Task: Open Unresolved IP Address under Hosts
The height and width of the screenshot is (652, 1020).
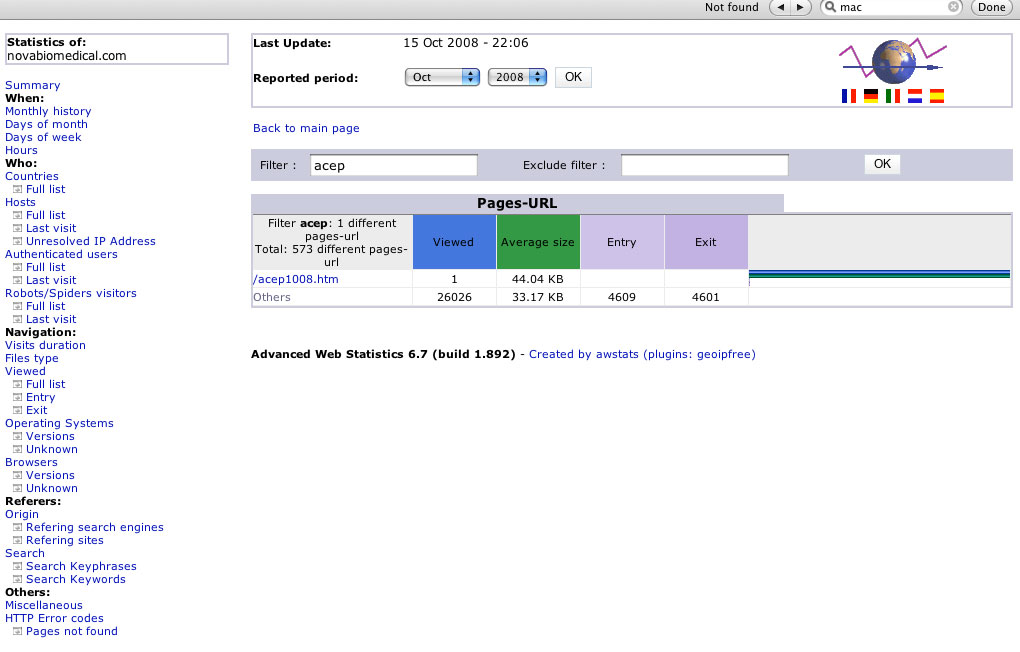Action: (x=90, y=241)
